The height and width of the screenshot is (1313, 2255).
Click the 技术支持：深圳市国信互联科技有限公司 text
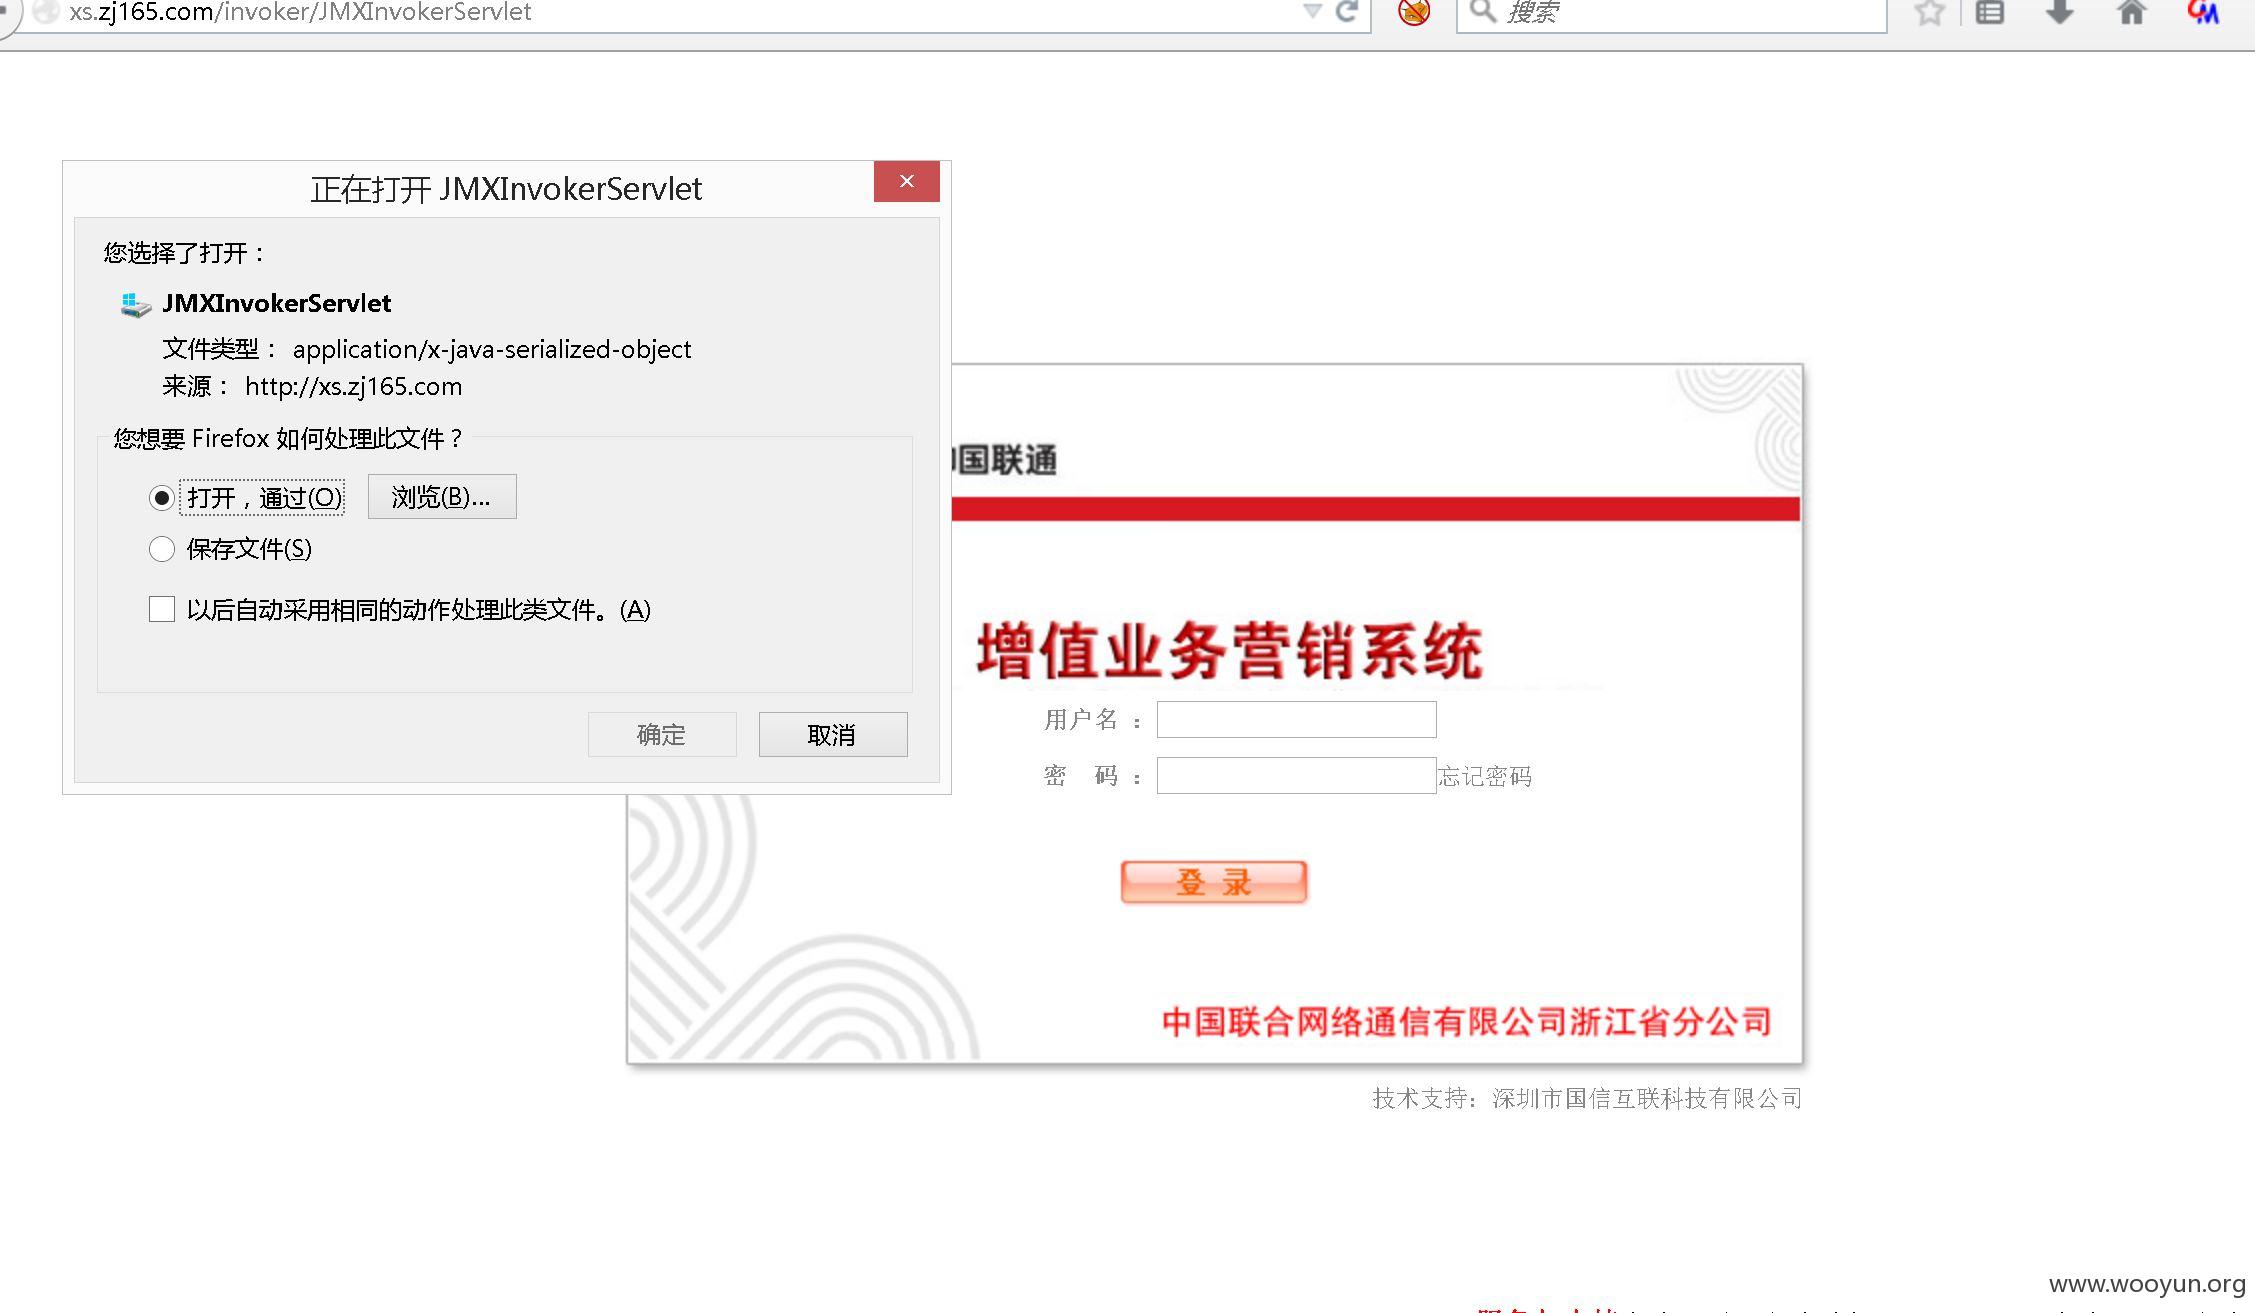1587,1099
